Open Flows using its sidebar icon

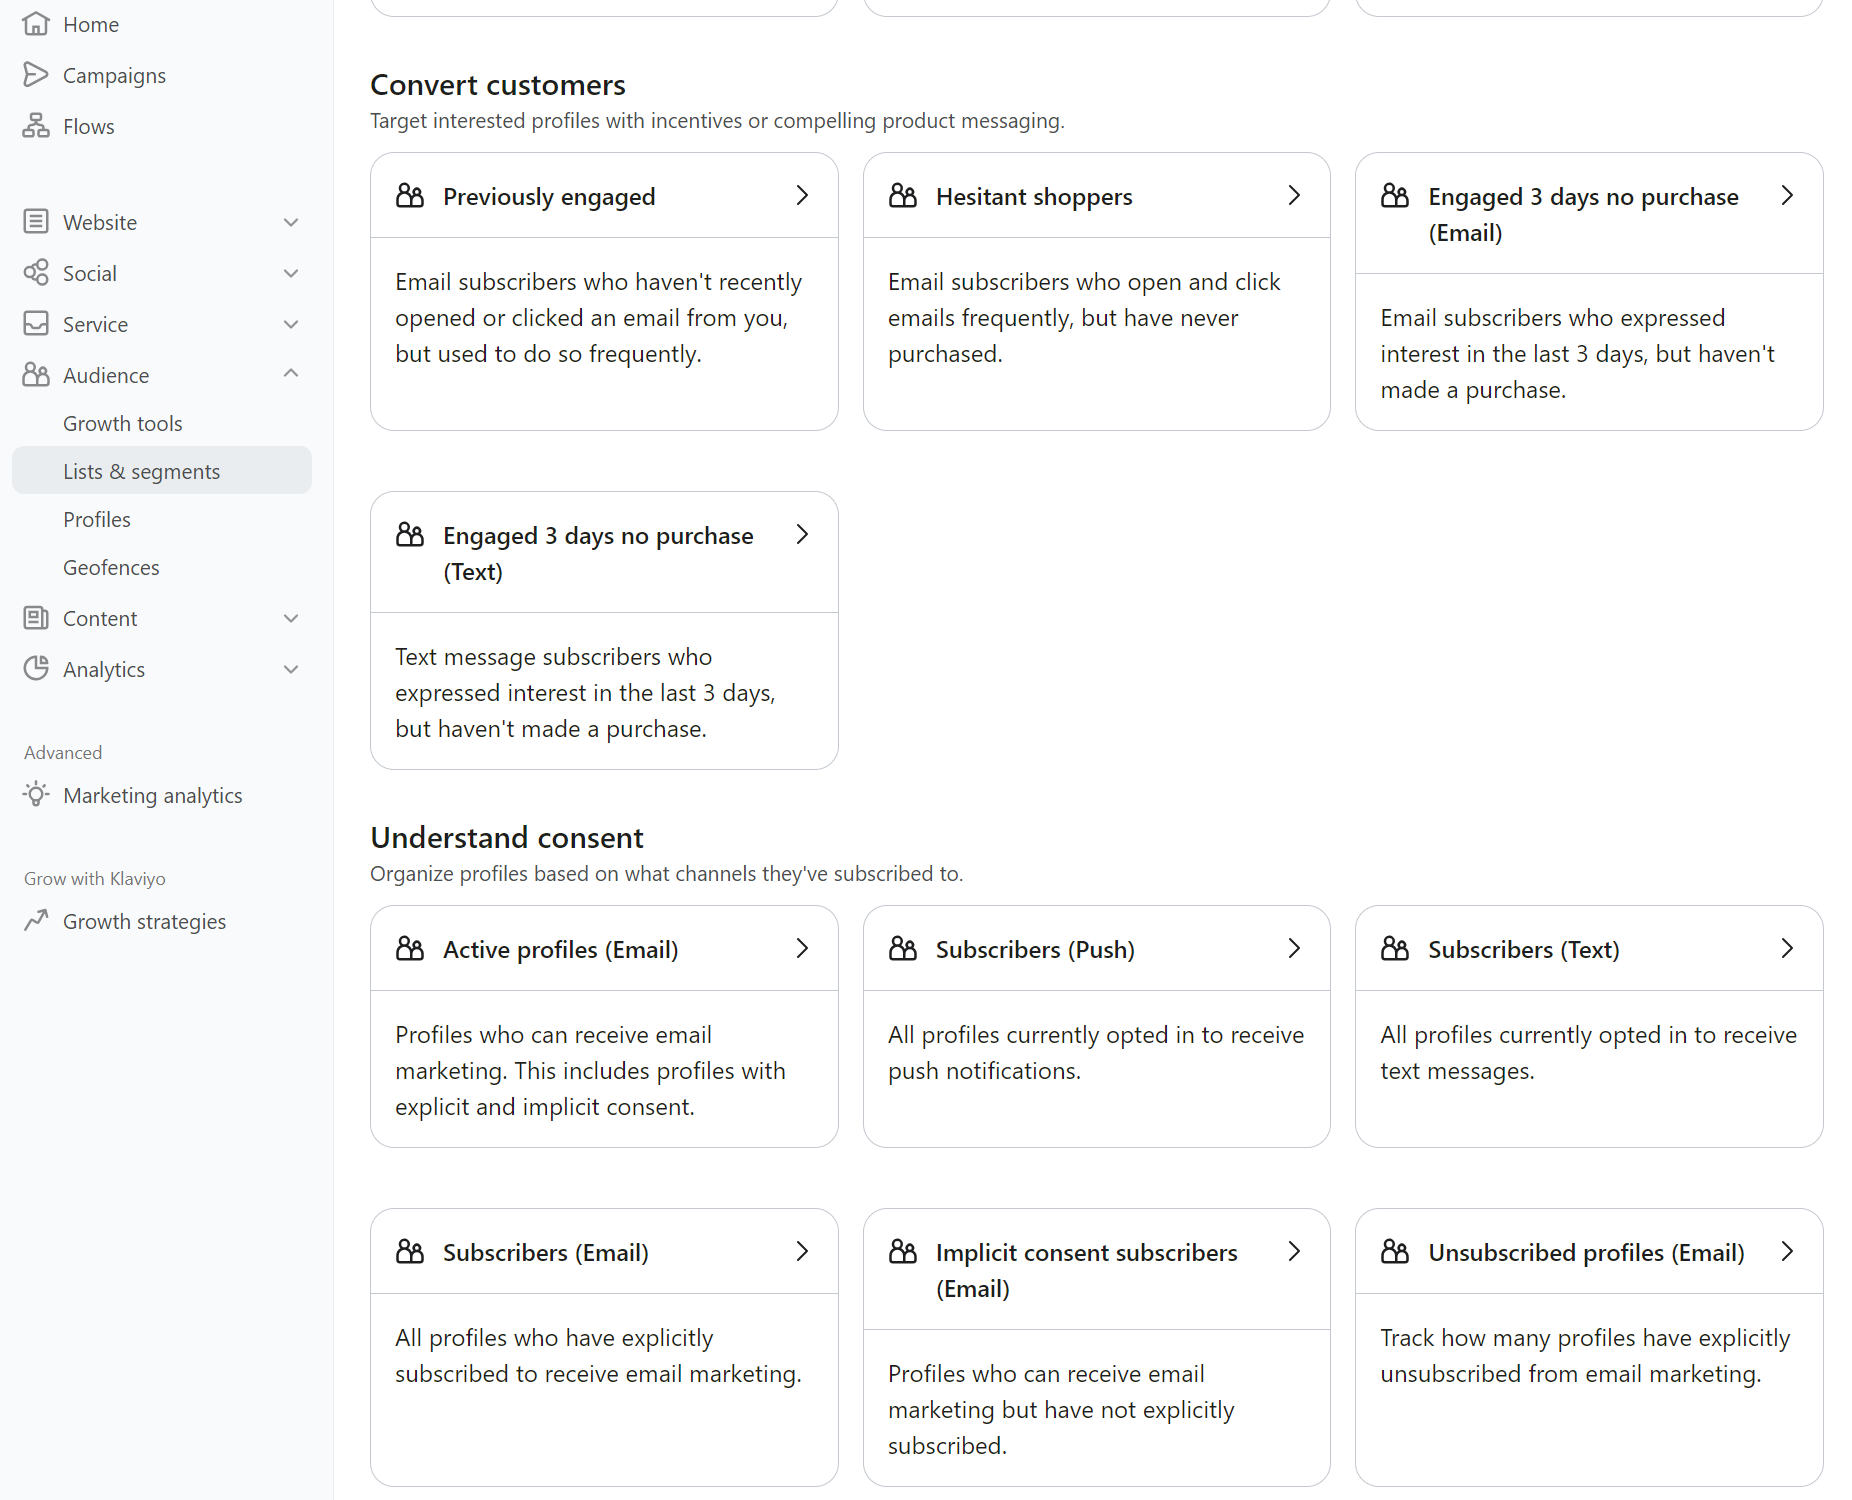[x=36, y=125]
